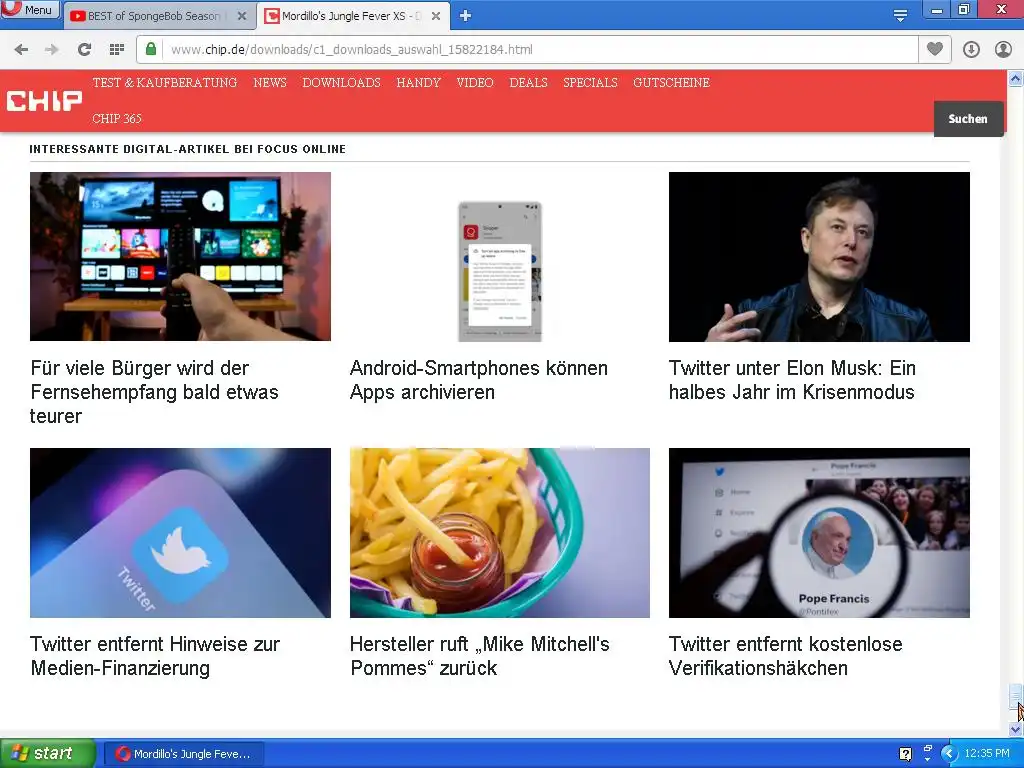Open 'Android-Smartphones können Apps archivieren' headline

point(479,380)
